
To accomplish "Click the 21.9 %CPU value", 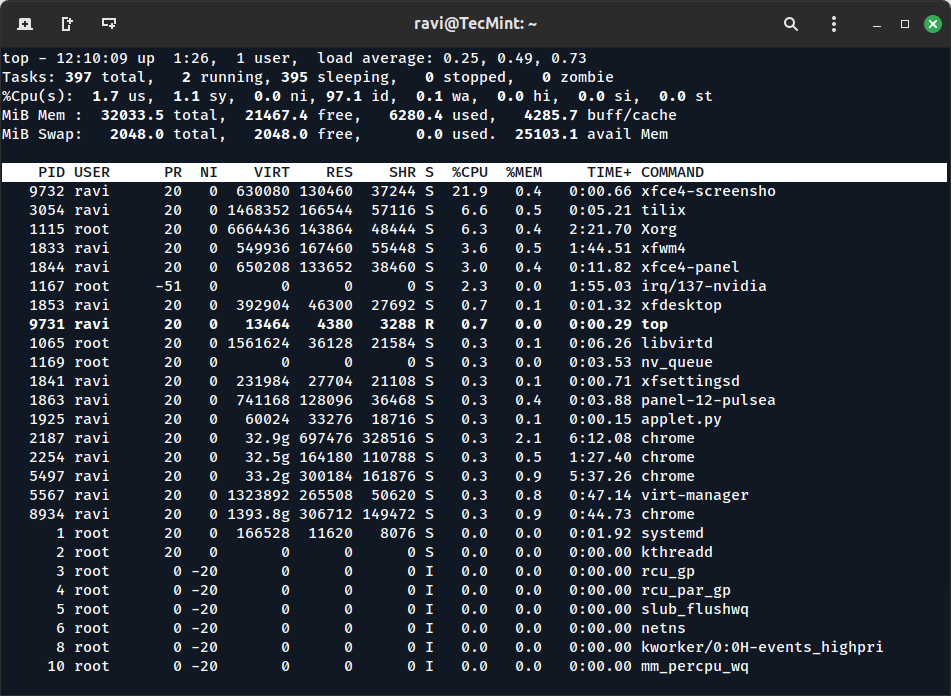I will tap(469, 191).
